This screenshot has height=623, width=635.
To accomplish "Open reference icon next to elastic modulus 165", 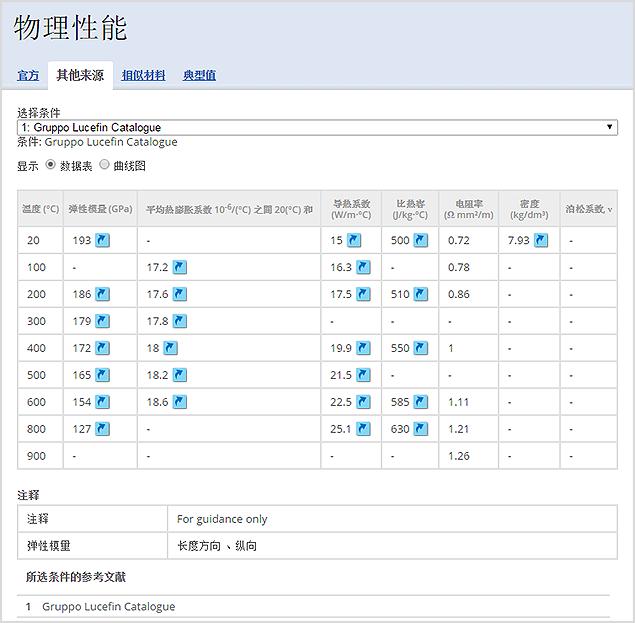I will [102, 375].
